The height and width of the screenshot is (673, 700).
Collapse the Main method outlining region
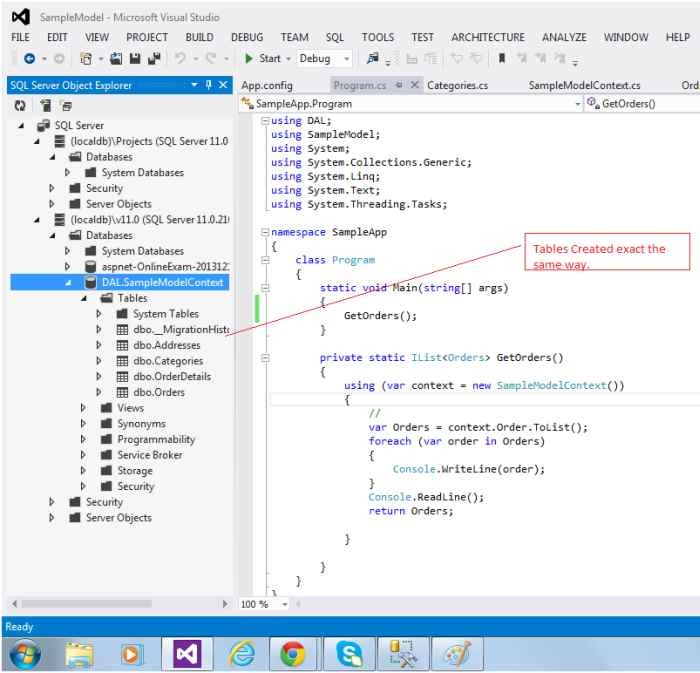click(x=265, y=288)
